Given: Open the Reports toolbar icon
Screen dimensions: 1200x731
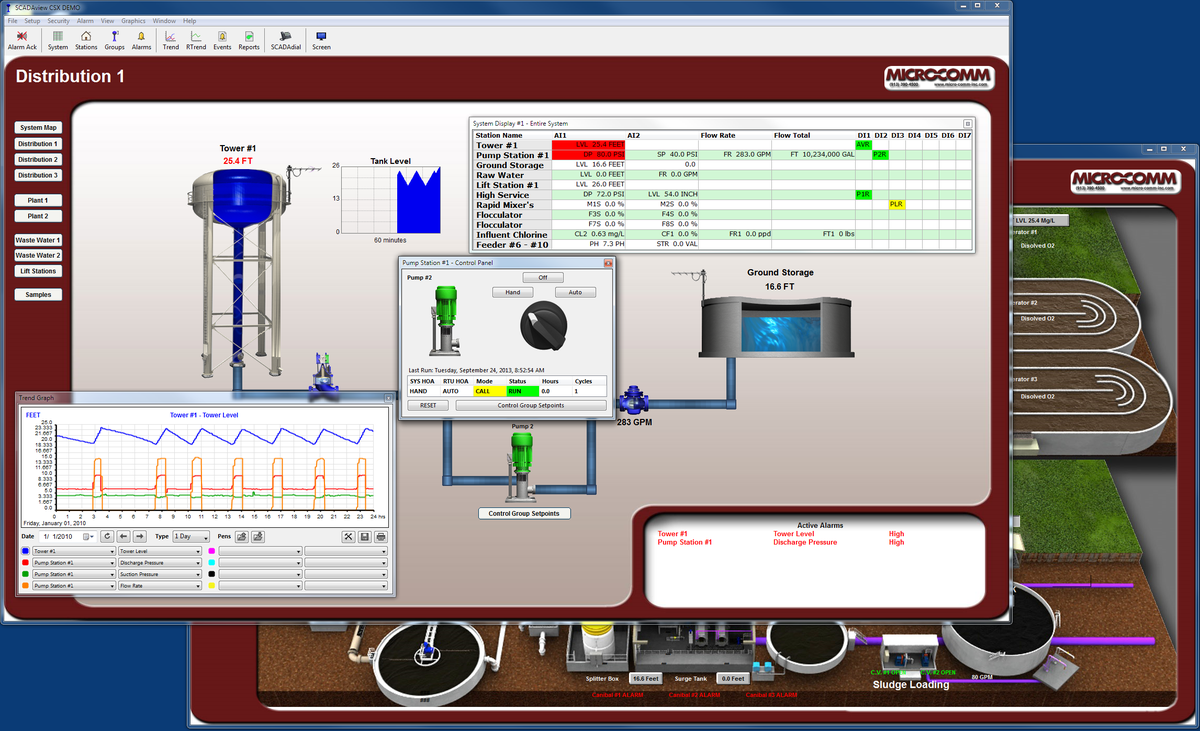Looking at the screenshot, I should pos(249,39).
